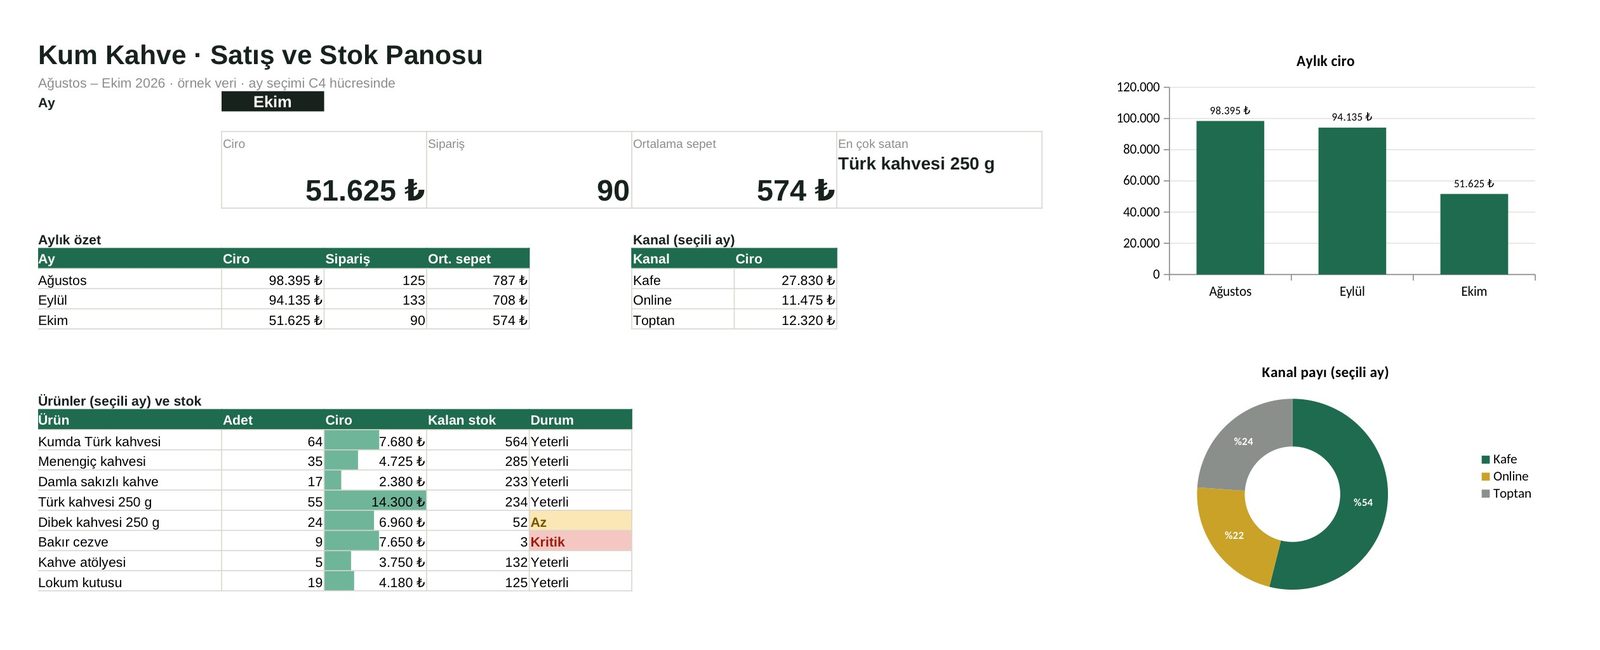
Task: Click the %22 Online donut segment
Action: click(x=1235, y=535)
